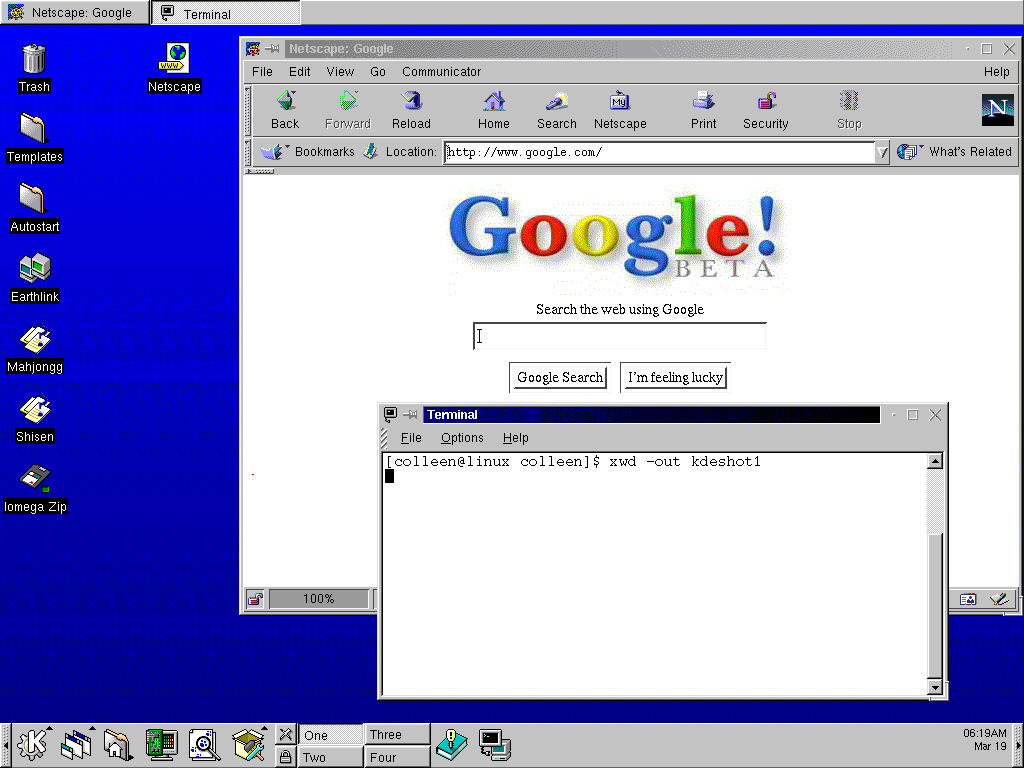Click the page proxy icon beside Location
This screenshot has height=768, width=1024.
pos(371,152)
